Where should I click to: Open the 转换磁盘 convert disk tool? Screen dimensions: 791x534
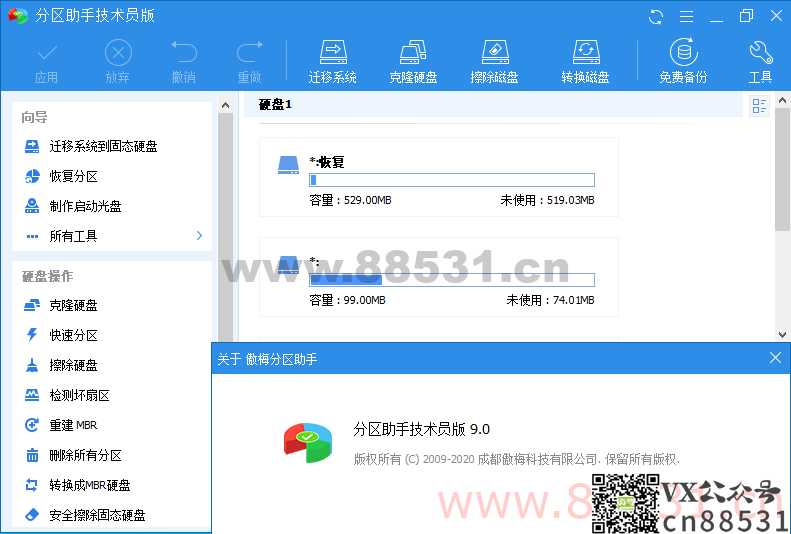point(585,62)
